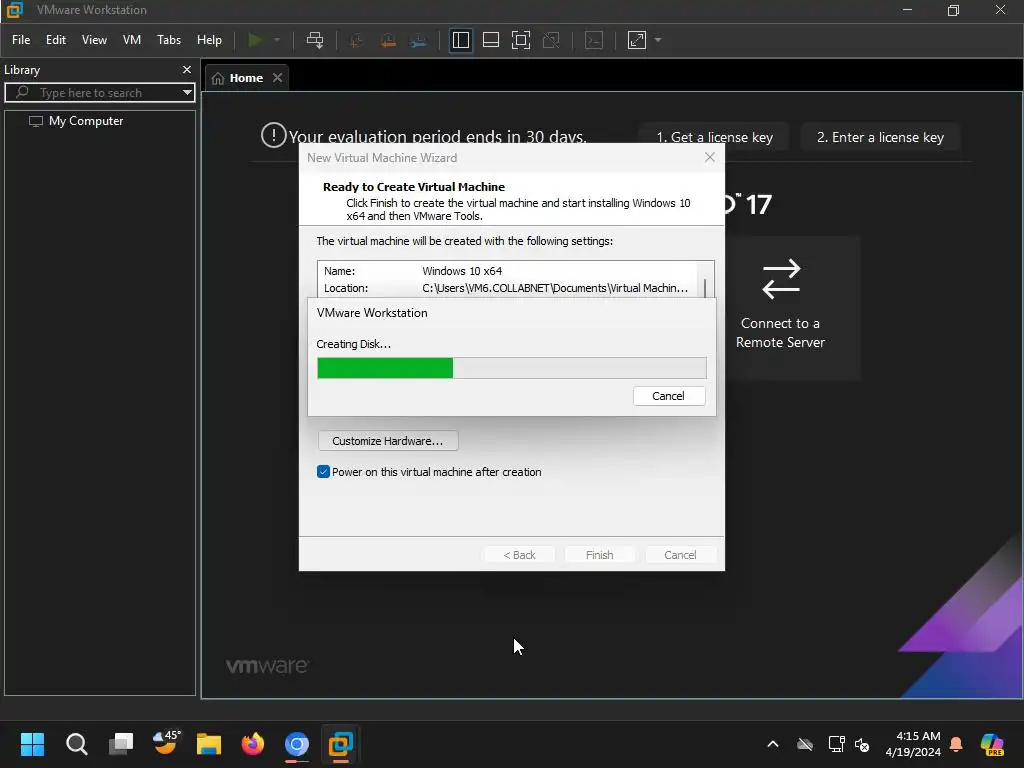Toggle Power on this virtual machine checkbox
Image resolution: width=1024 pixels, height=768 pixels.
(x=323, y=472)
